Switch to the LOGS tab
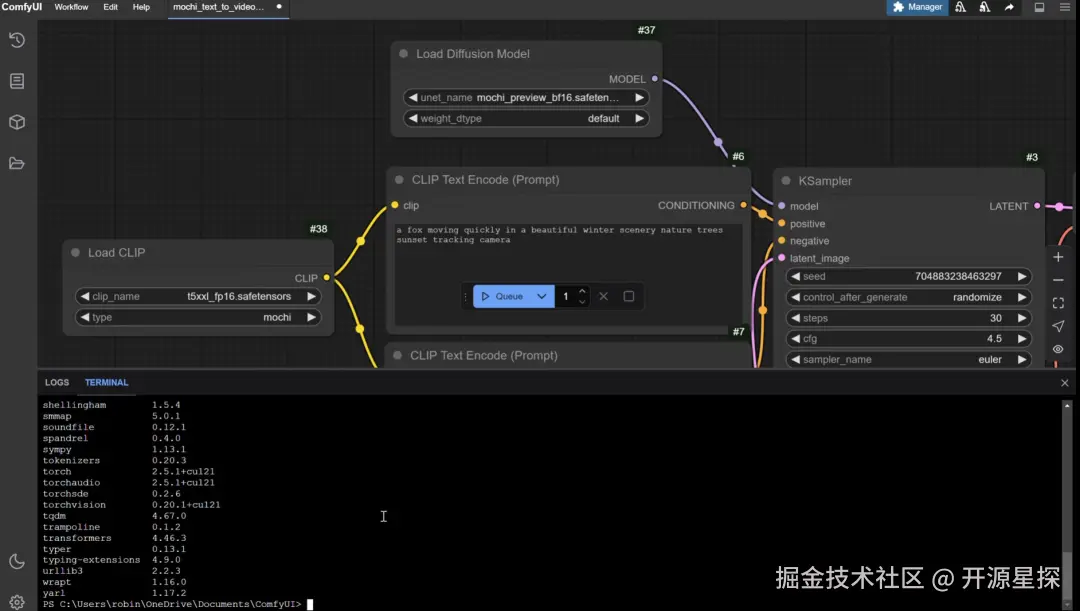The height and width of the screenshot is (611, 1080). (x=57, y=382)
